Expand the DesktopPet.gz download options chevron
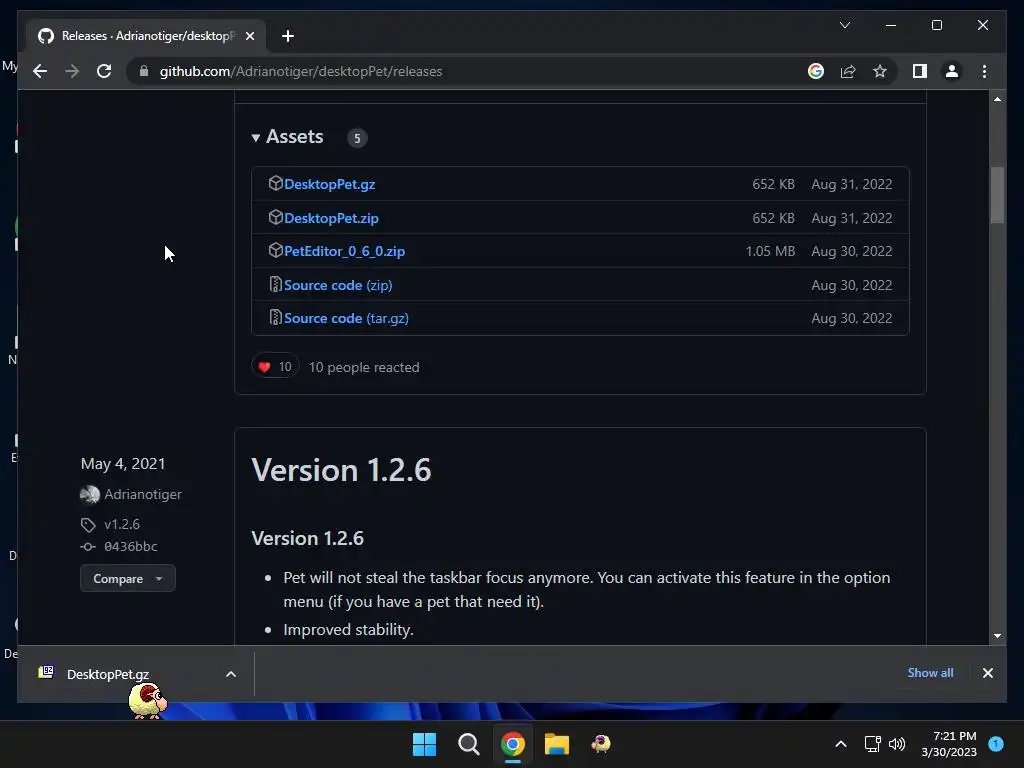Viewport: 1024px width, 768px height. (x=231, y=674)
